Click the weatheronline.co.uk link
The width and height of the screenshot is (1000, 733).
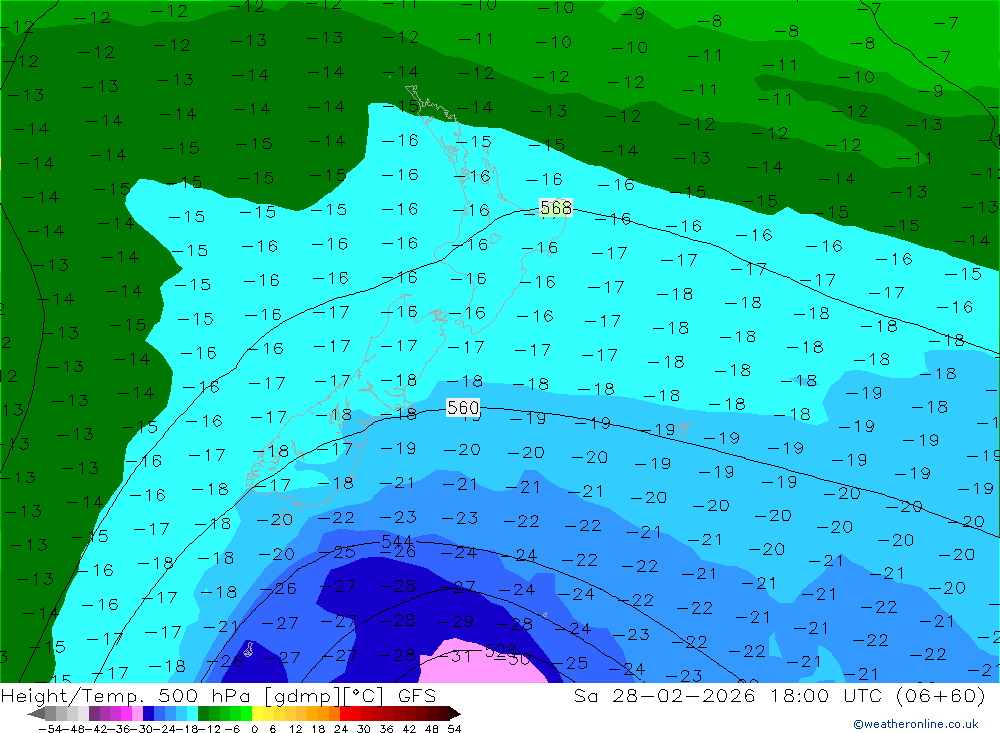click(x=916, y=724)
